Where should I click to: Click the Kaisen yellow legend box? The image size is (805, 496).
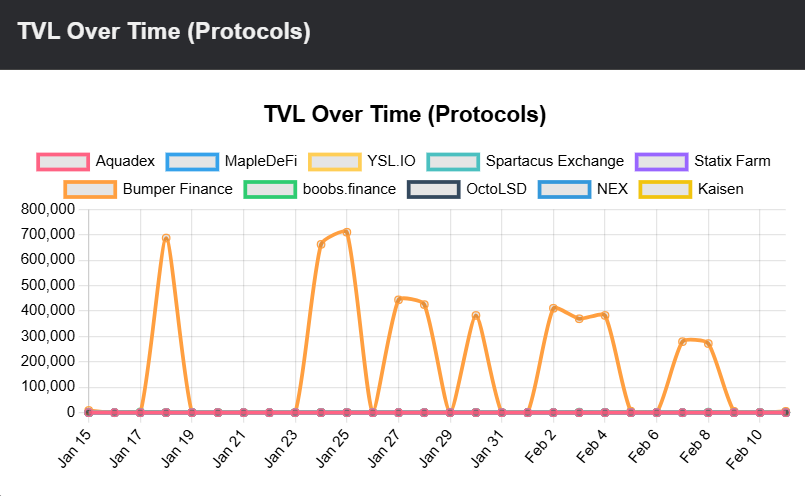pos(665,188)
